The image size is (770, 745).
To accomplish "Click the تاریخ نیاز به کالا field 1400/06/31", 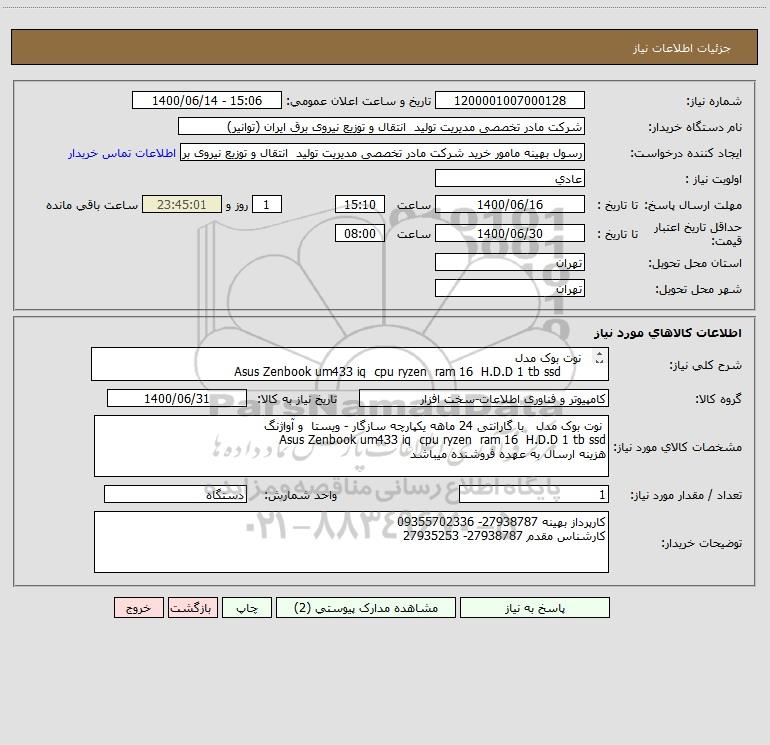I will [x=177, y=398].
